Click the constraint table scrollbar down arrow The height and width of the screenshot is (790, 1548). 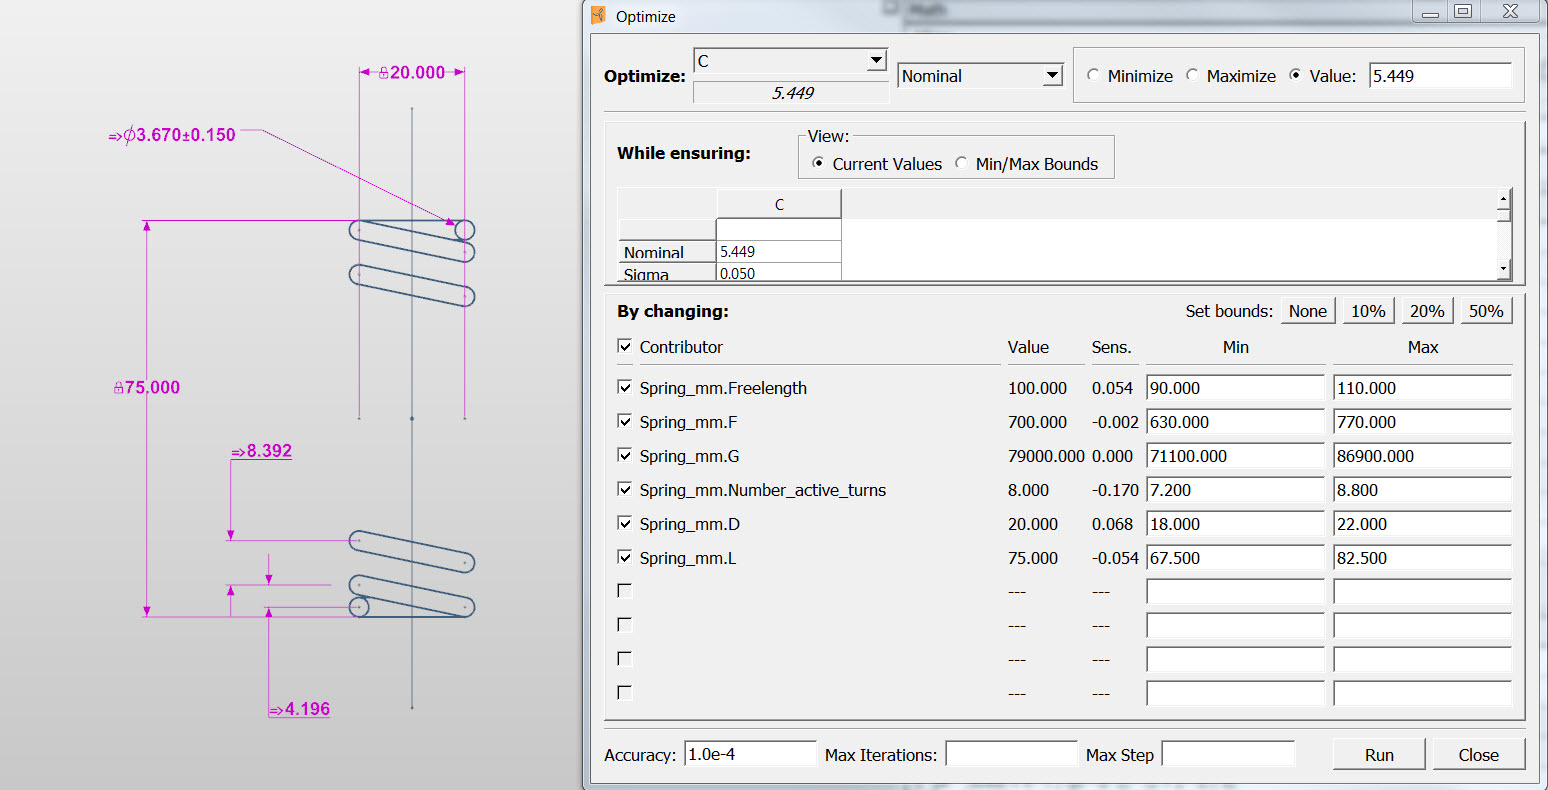coord(1504,267)
